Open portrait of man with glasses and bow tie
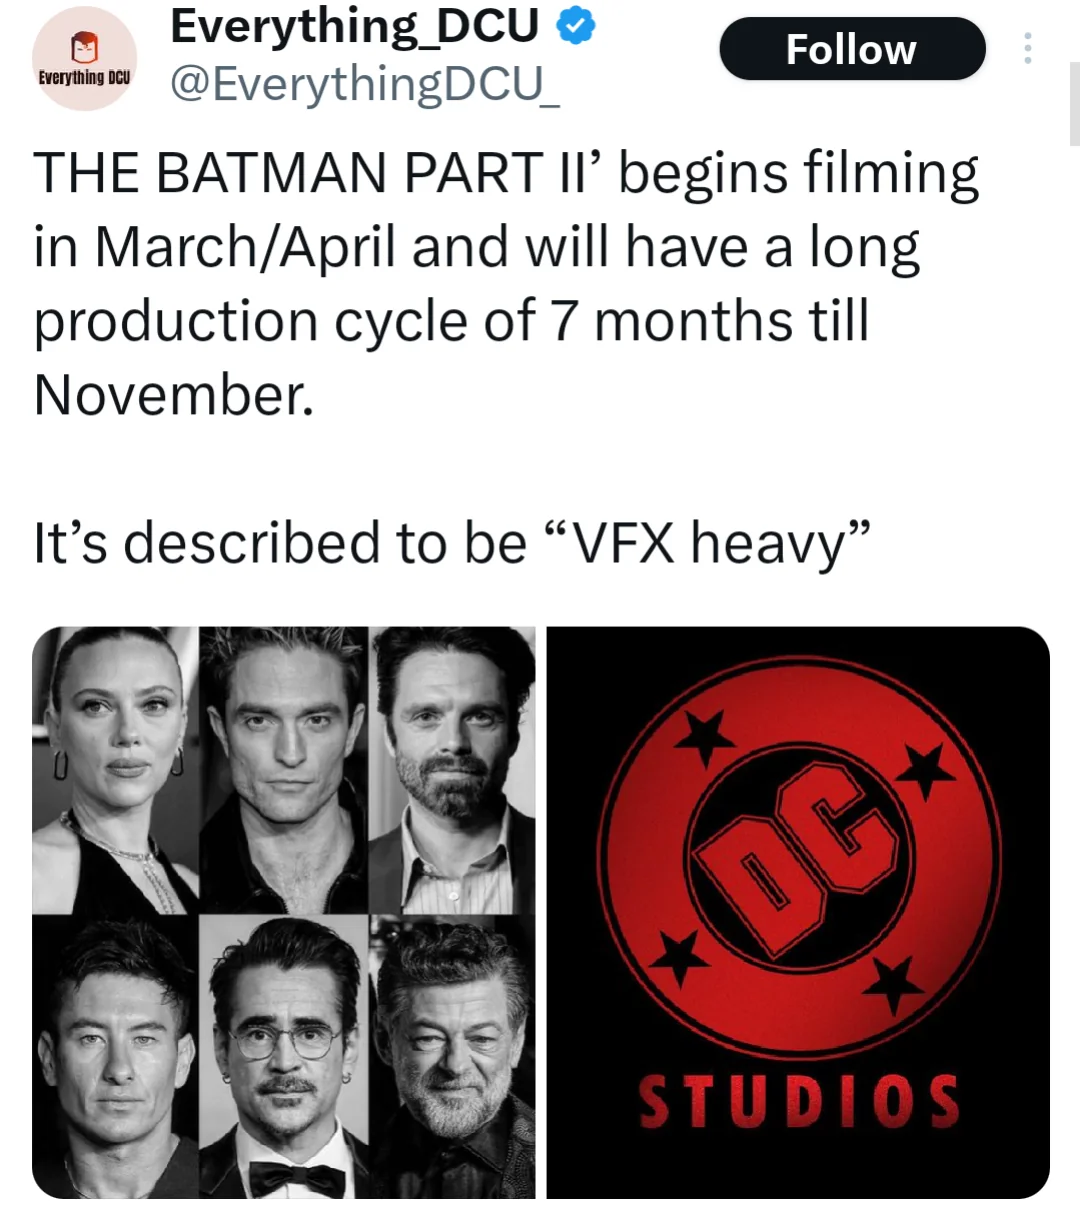Image resolution: width=1080 pixels, height=1222 pixels. tap(285, 1056)
